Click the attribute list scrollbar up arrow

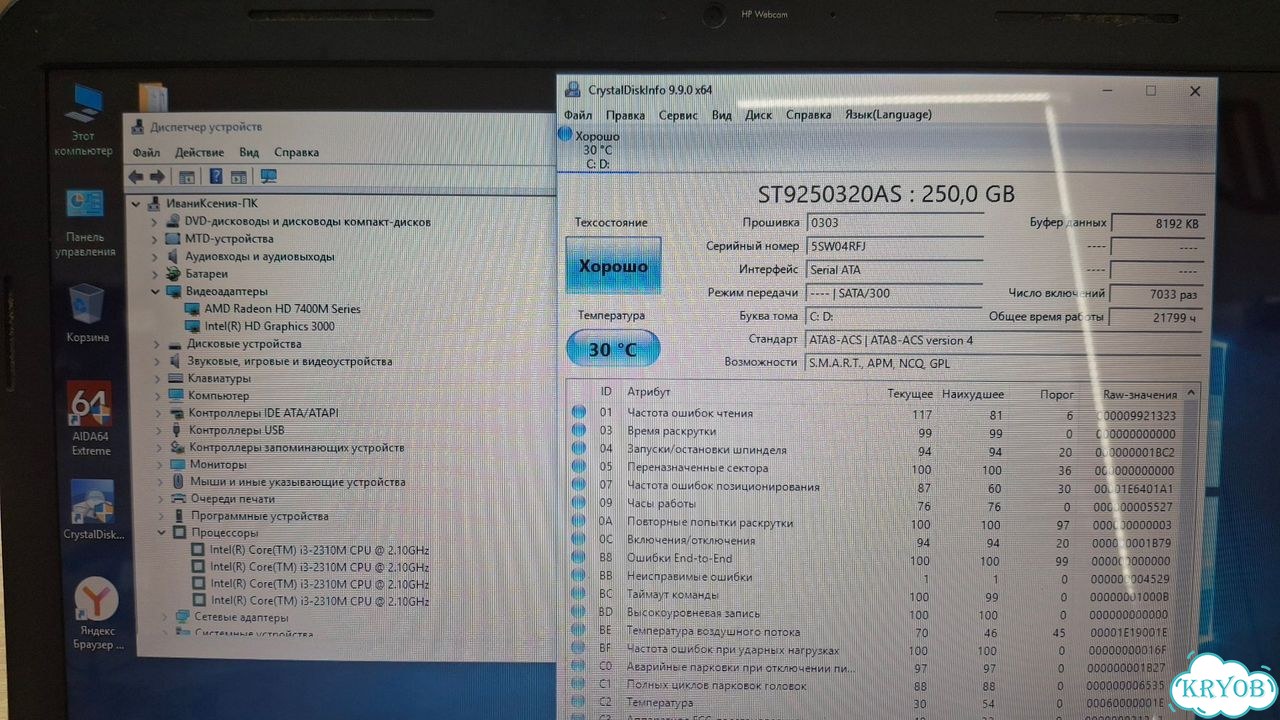coord(1190,395)
